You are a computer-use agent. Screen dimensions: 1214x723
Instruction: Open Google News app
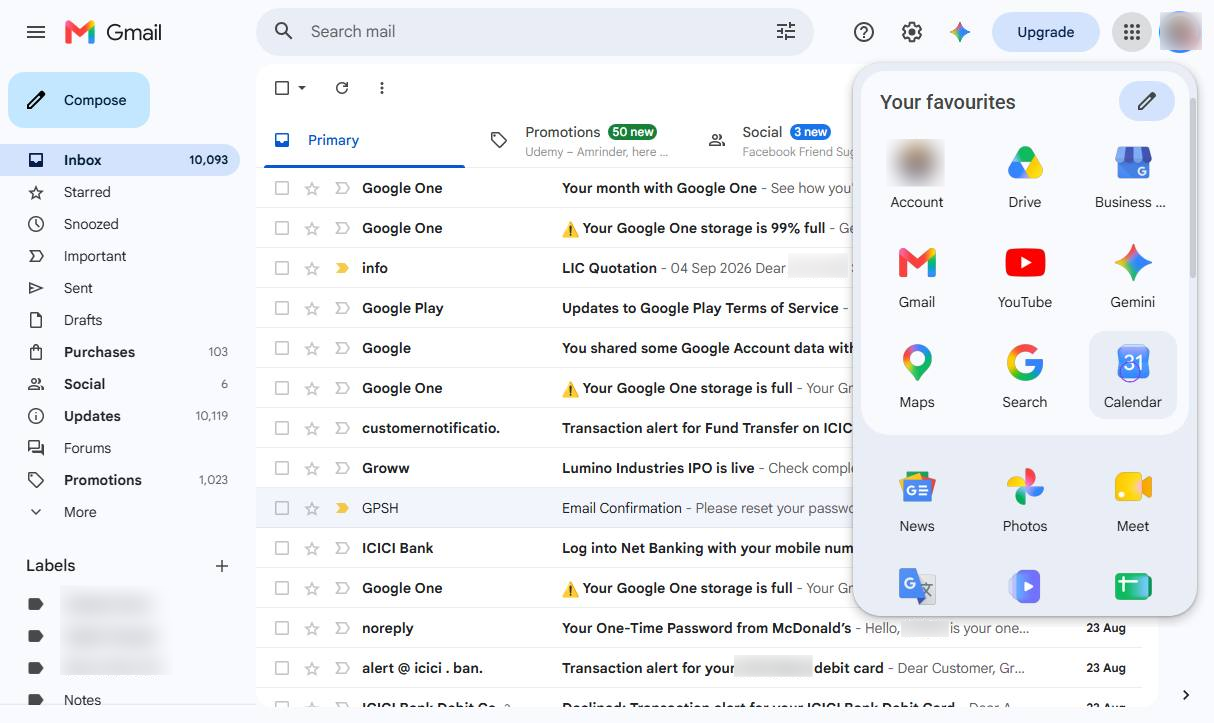[x=916, y=499]
